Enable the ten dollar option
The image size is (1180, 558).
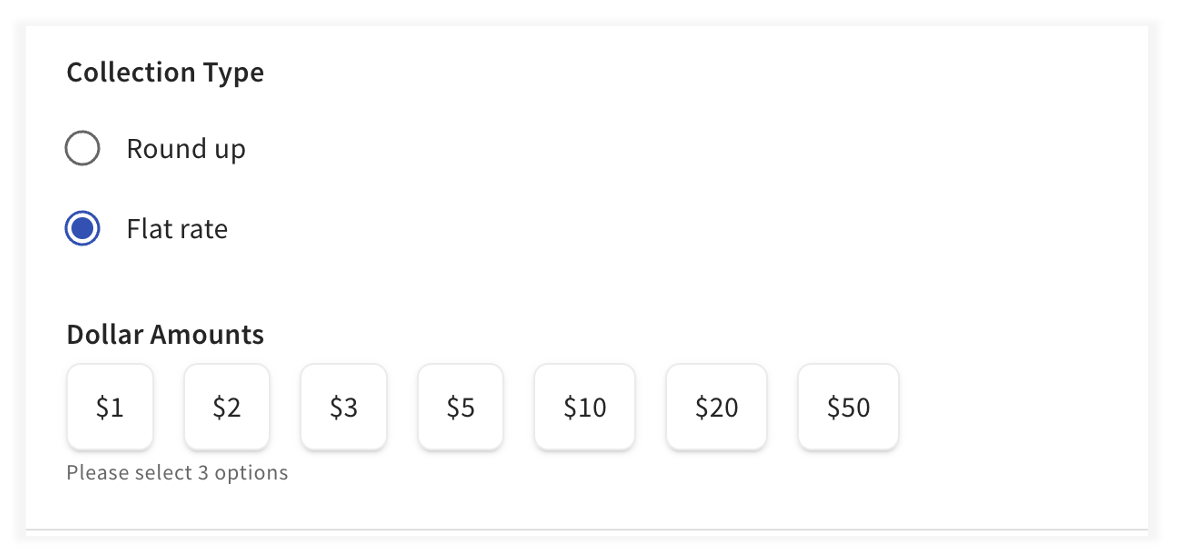(x=585, y=407)
